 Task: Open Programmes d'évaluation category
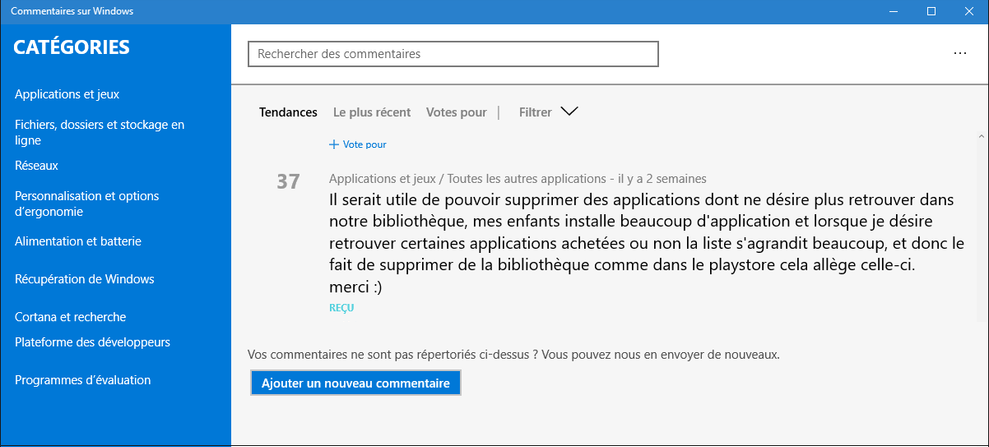83,380
